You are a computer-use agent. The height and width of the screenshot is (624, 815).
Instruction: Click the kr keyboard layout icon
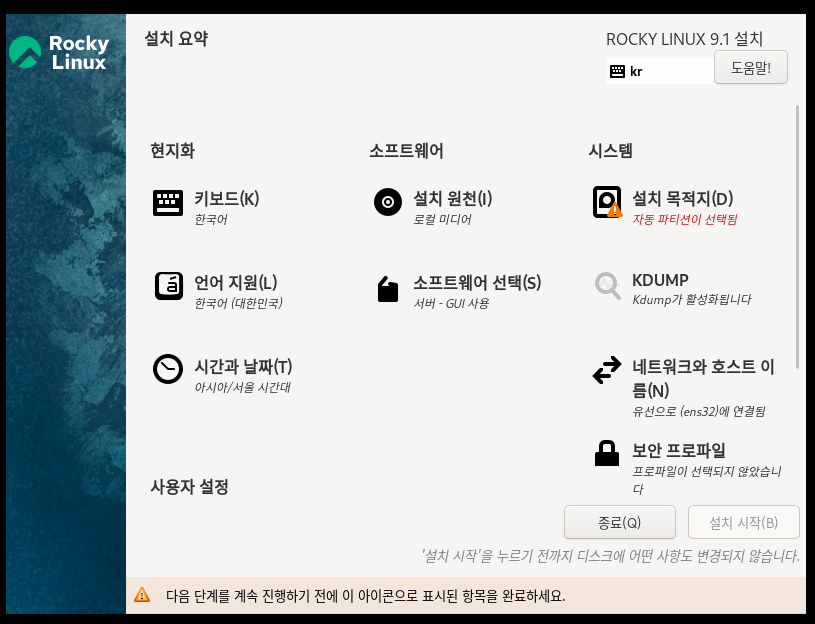[617, 71]
